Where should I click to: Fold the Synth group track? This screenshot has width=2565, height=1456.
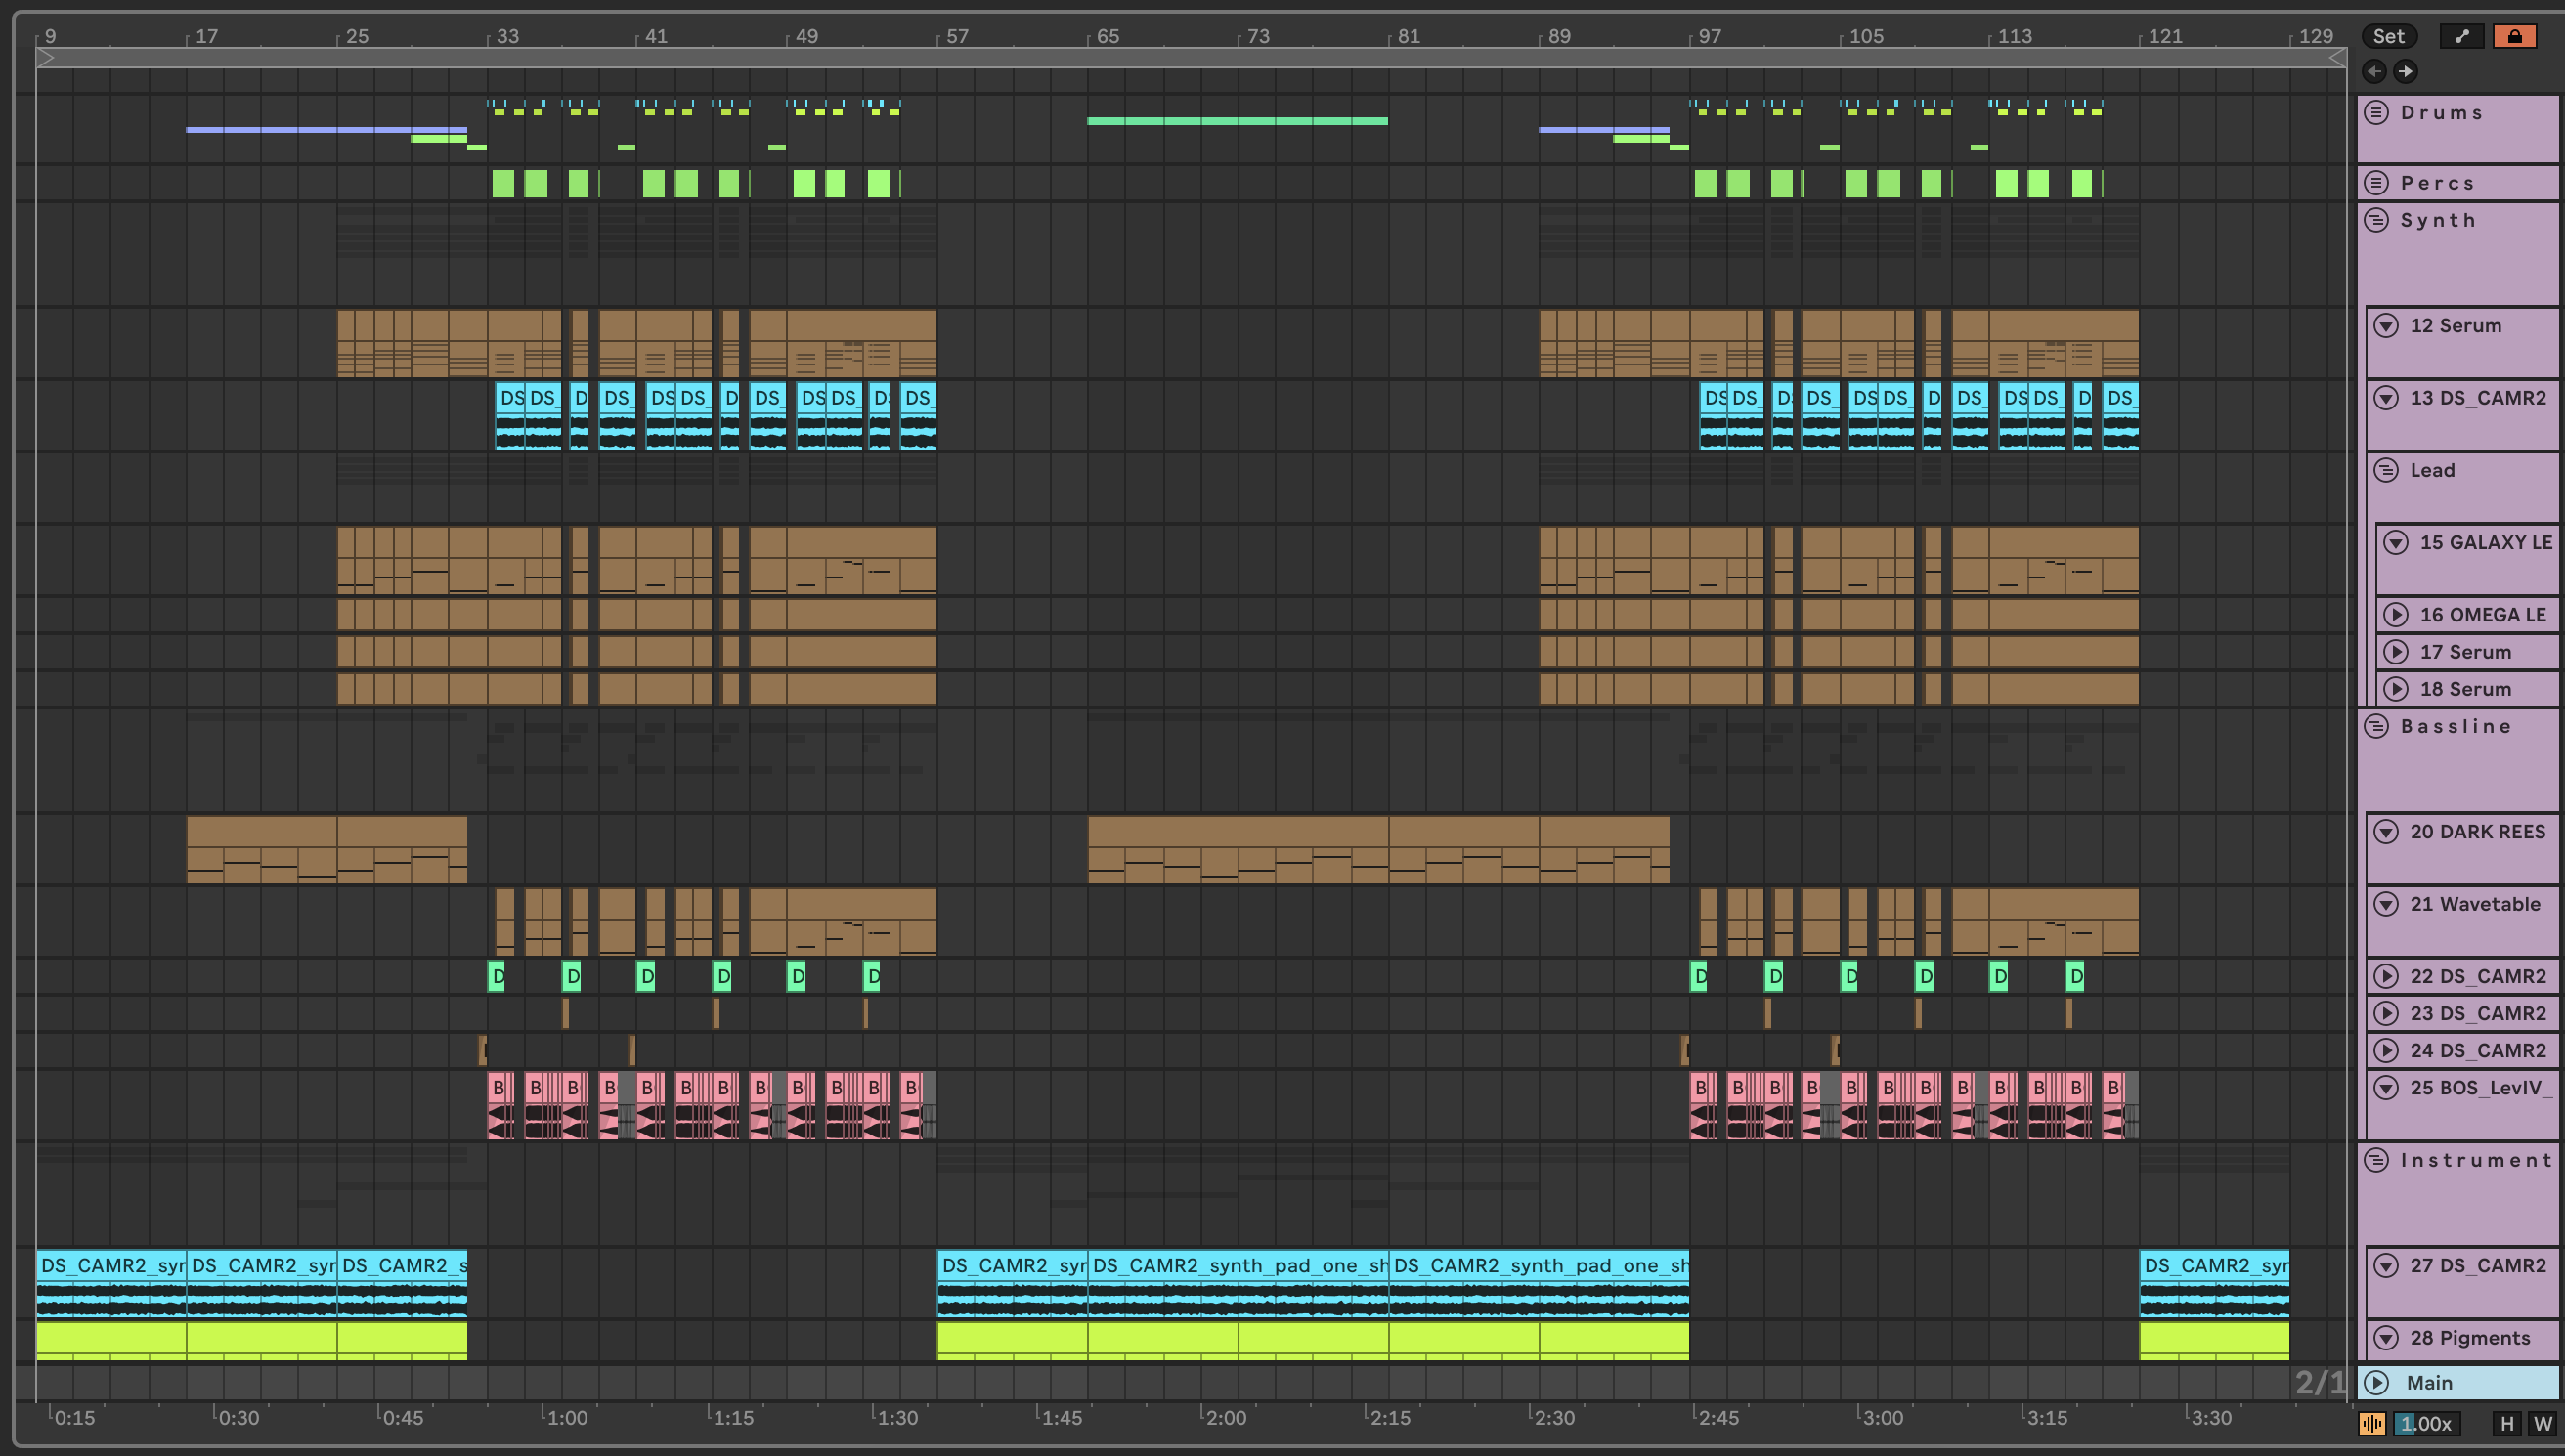(2377, 219)
